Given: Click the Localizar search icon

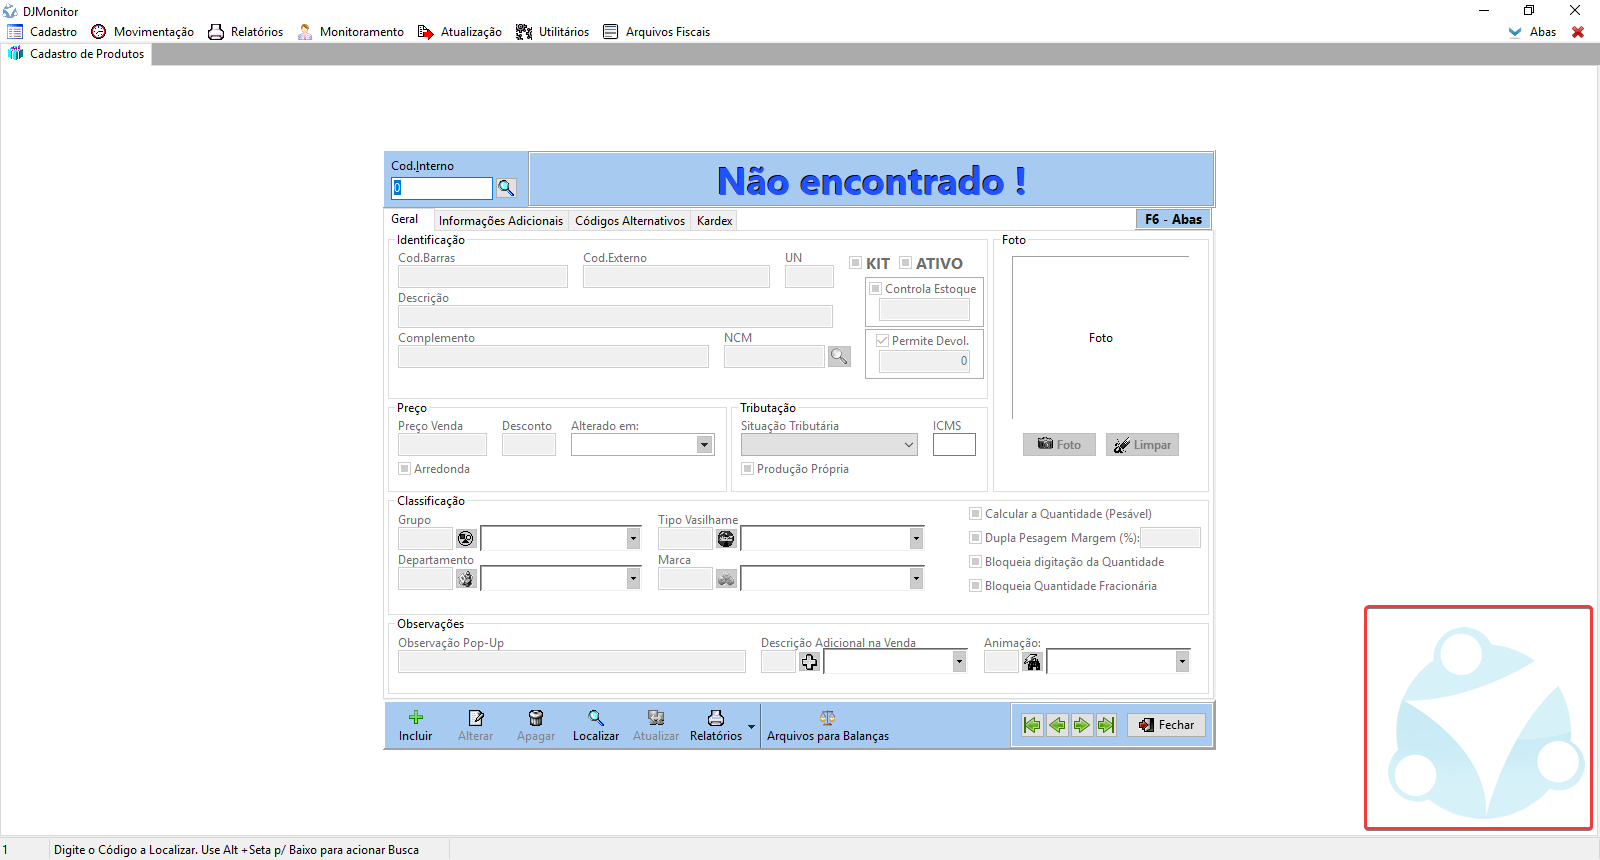Looking at the screenshot, I should click(596, 717).
